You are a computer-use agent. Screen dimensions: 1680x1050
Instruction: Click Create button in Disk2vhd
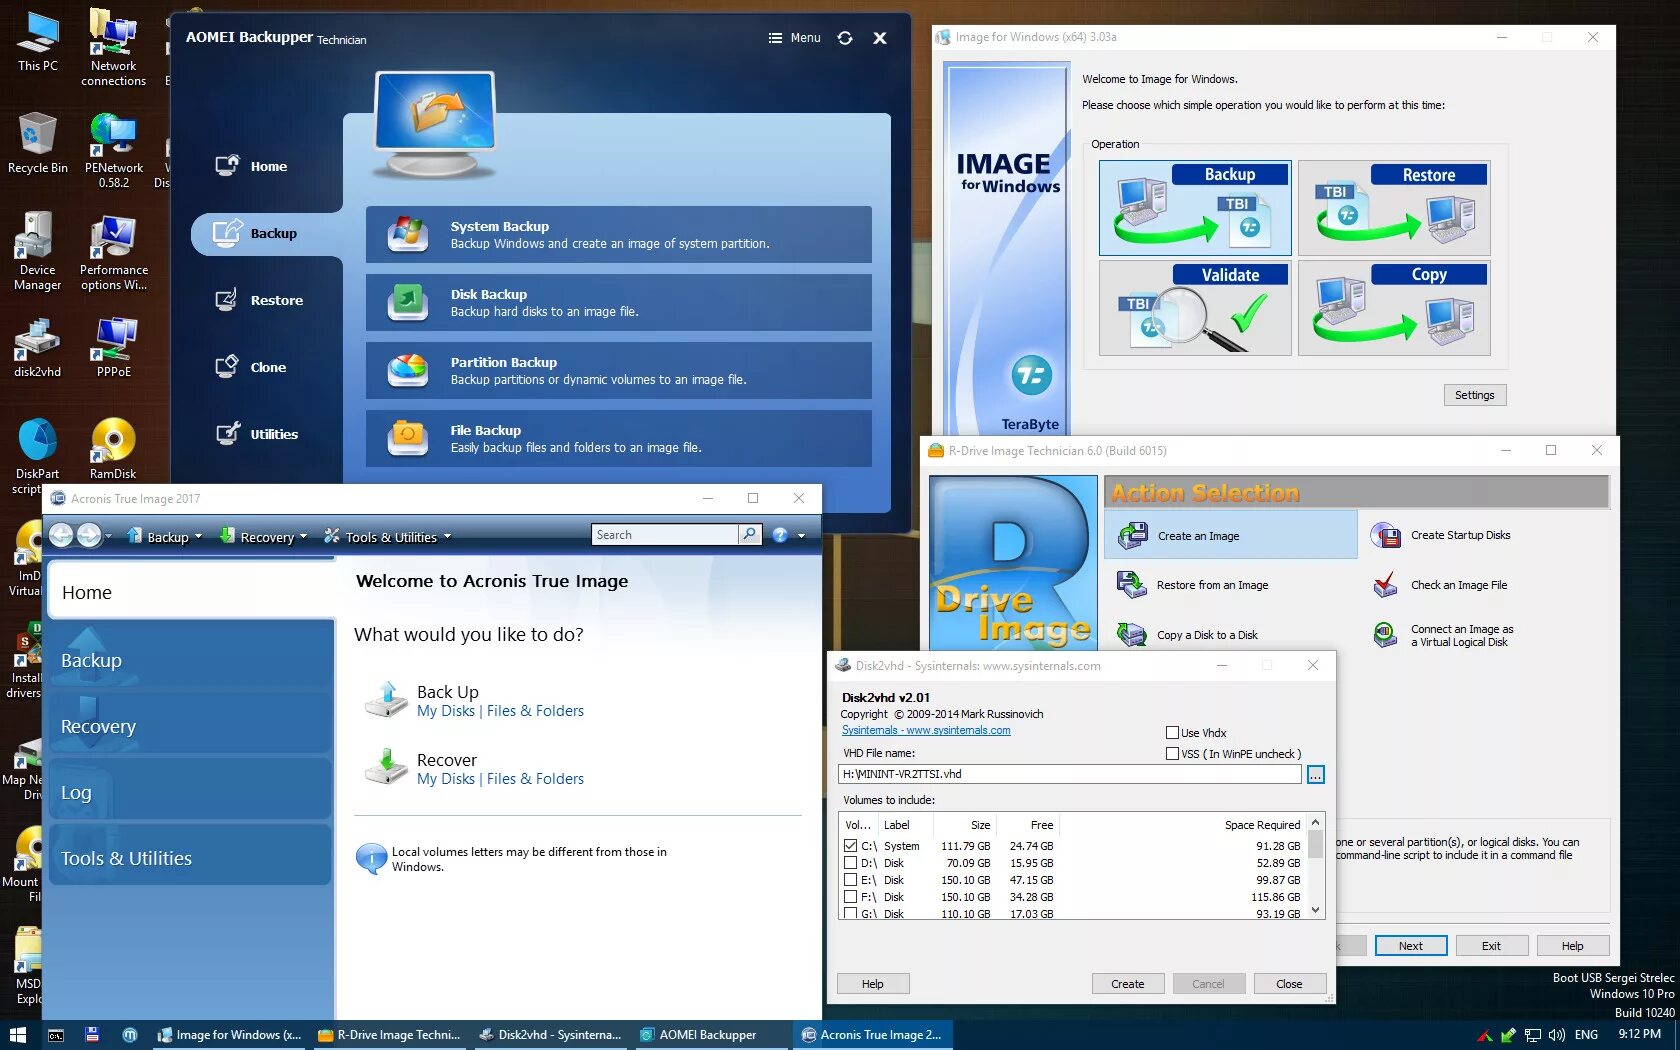click(x=1128, y=984)
